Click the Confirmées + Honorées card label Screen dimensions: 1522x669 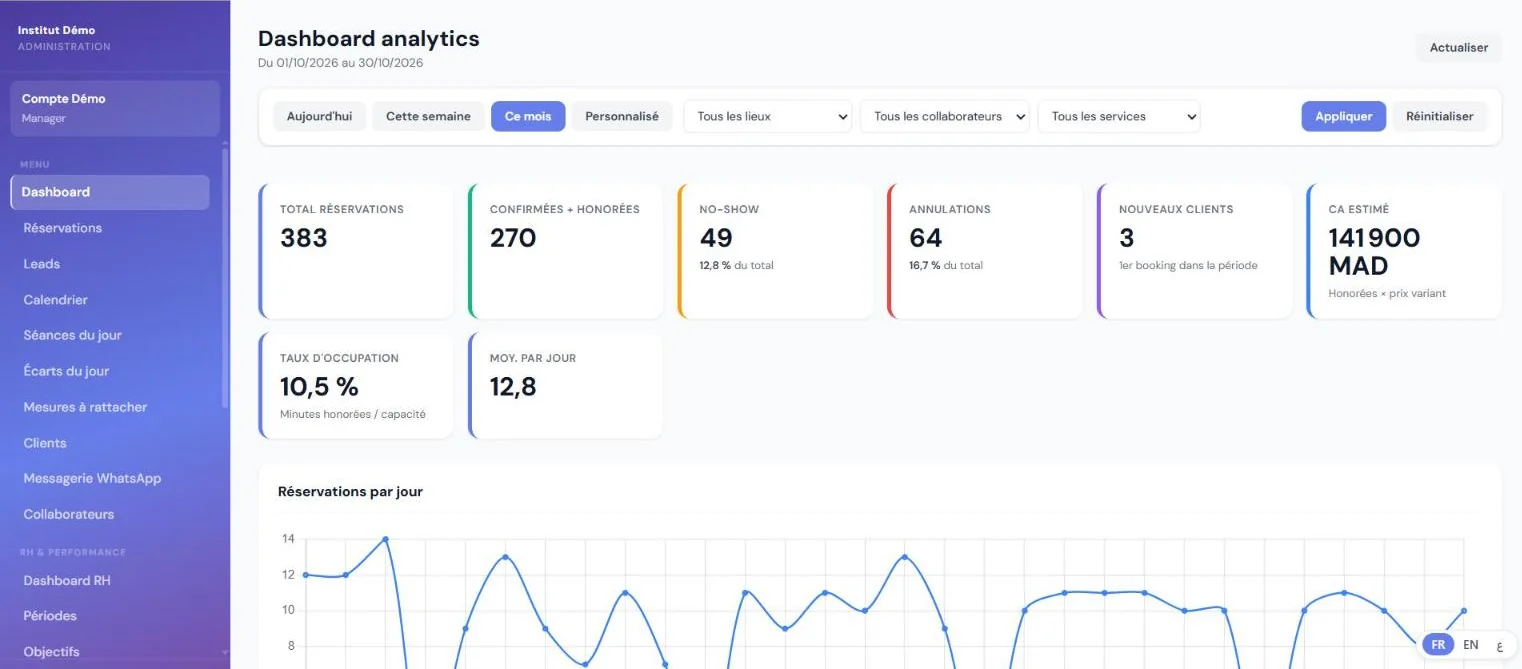[564, 210]
